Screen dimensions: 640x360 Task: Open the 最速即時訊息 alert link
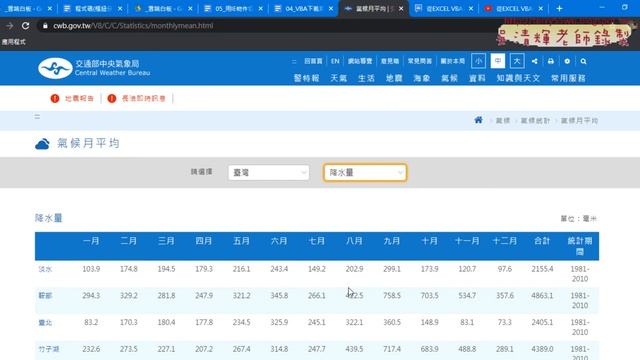click(x=144, y=98)
